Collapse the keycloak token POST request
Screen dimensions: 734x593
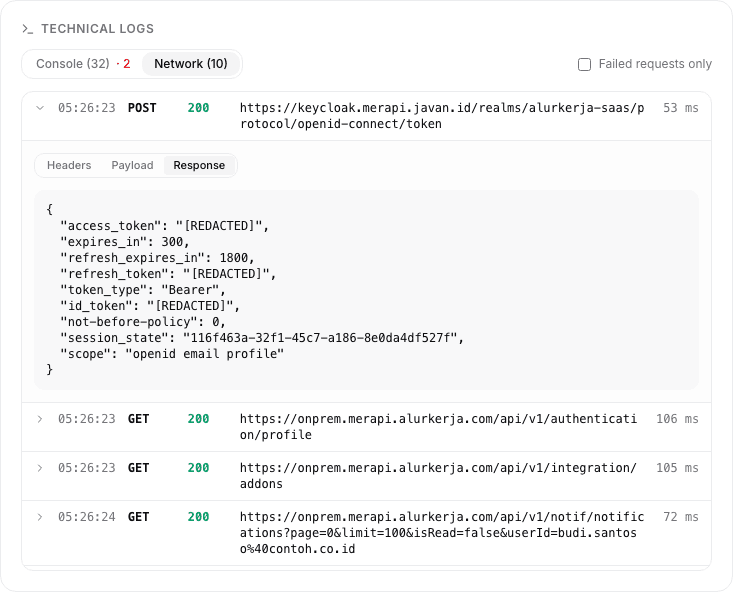click(40, 108)
